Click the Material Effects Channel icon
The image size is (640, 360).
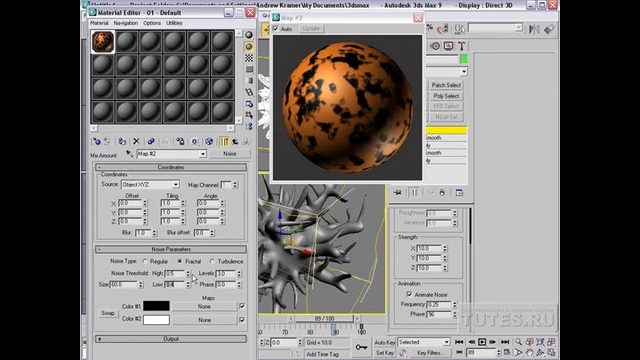pos(194,142)
